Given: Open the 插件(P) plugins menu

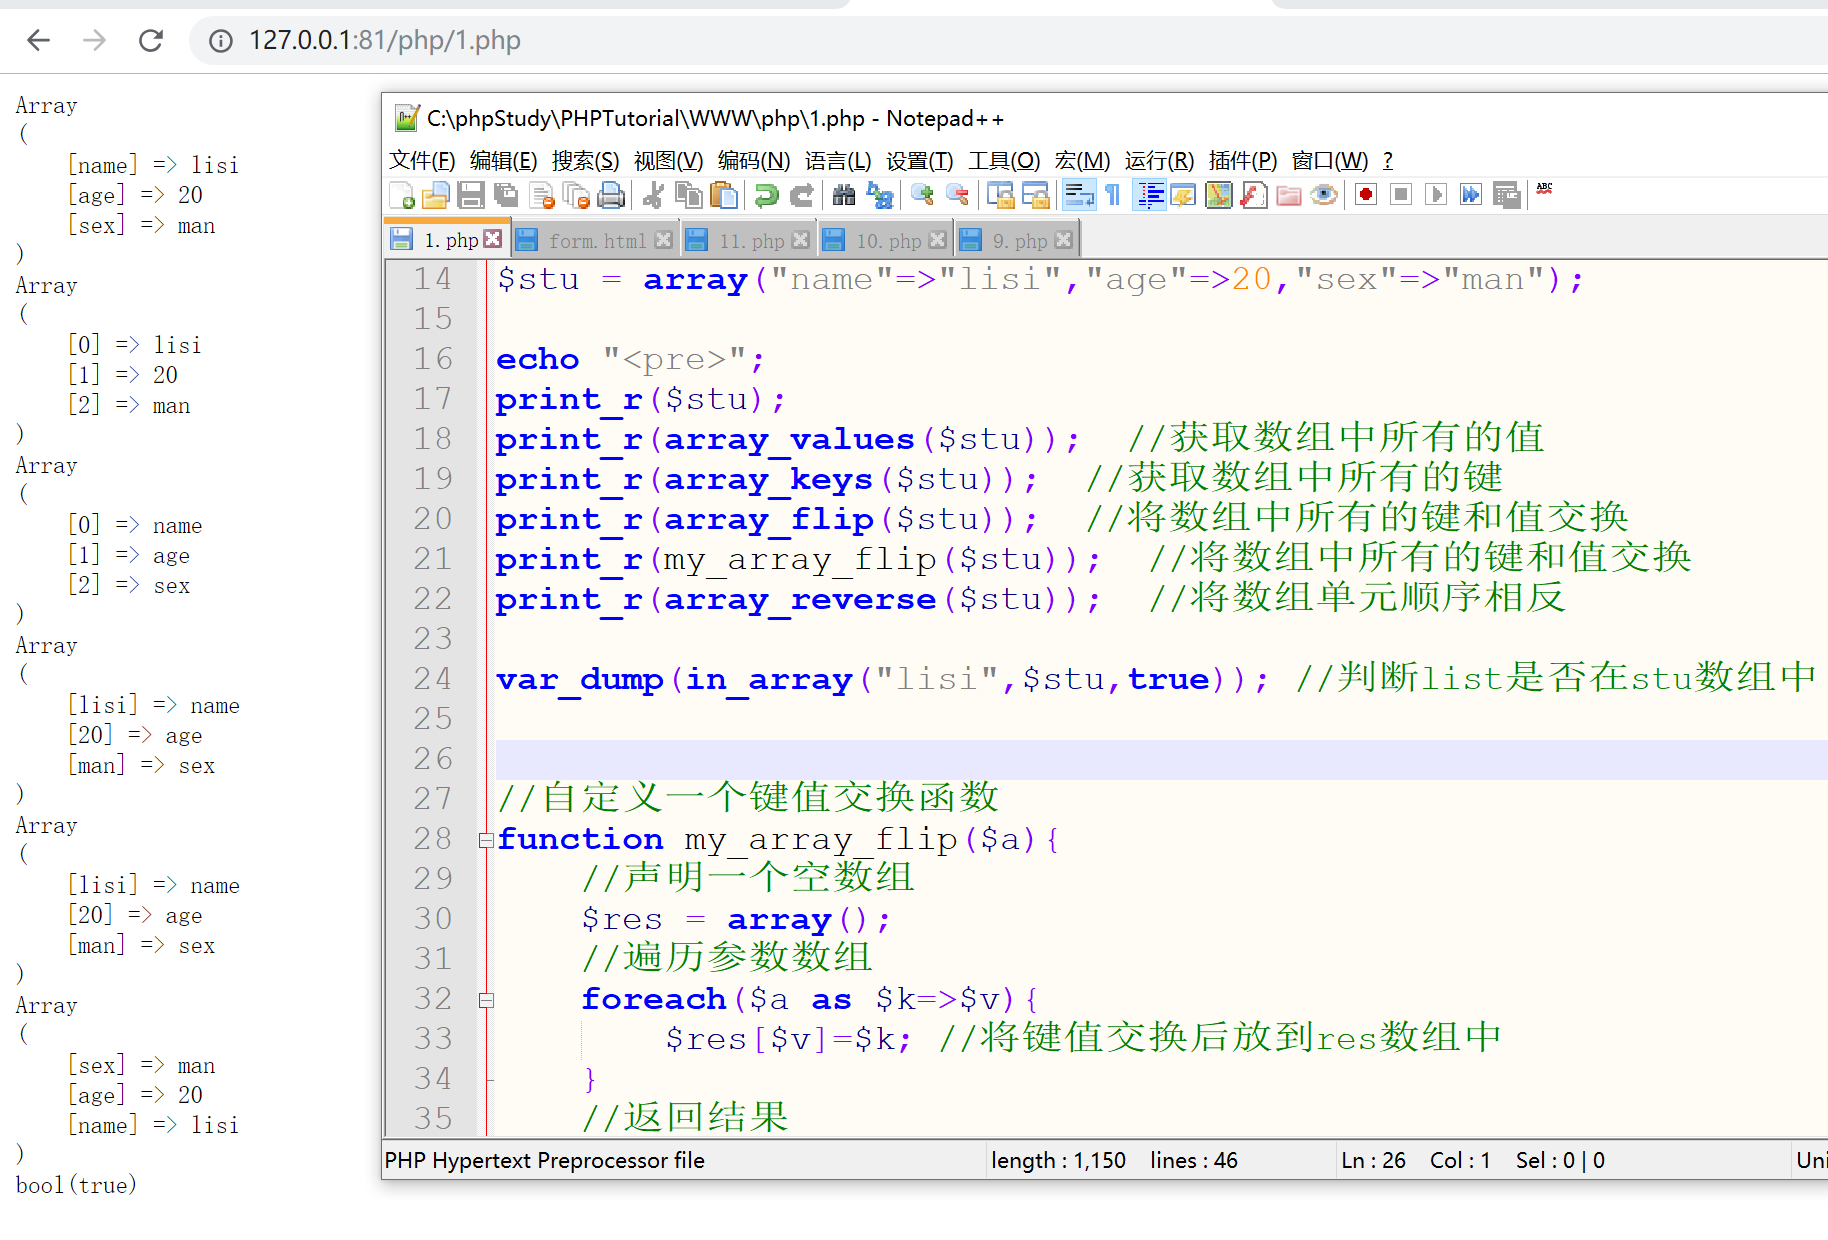Looking at the screenshot, I should pyautogui.click(x=1242, y=161).
